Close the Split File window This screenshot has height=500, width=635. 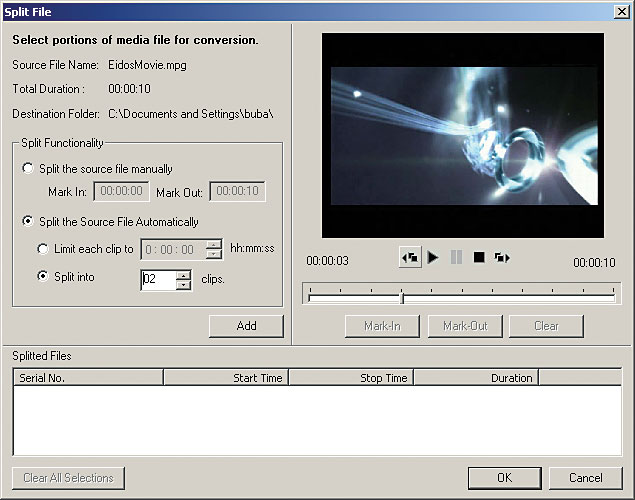pos(622,11)
